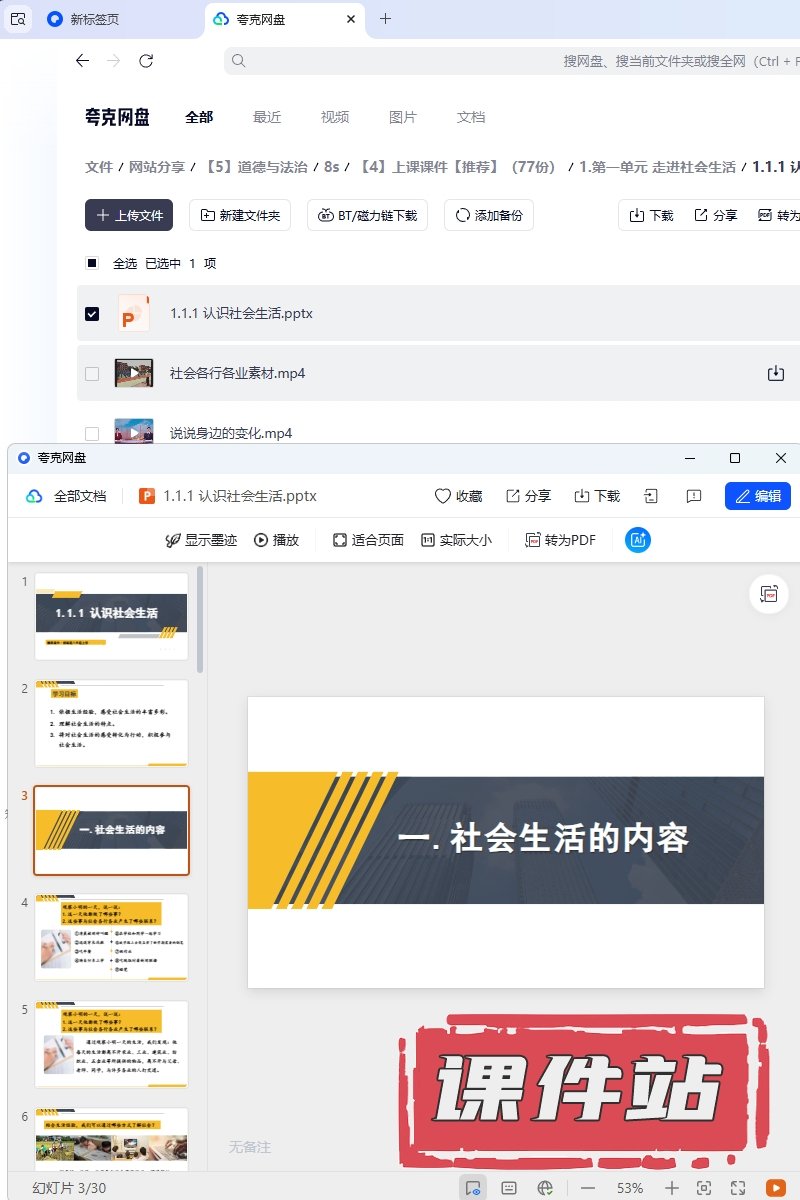Click the floating PDF convert icon
800x1200 pixels.
[768, 594]
